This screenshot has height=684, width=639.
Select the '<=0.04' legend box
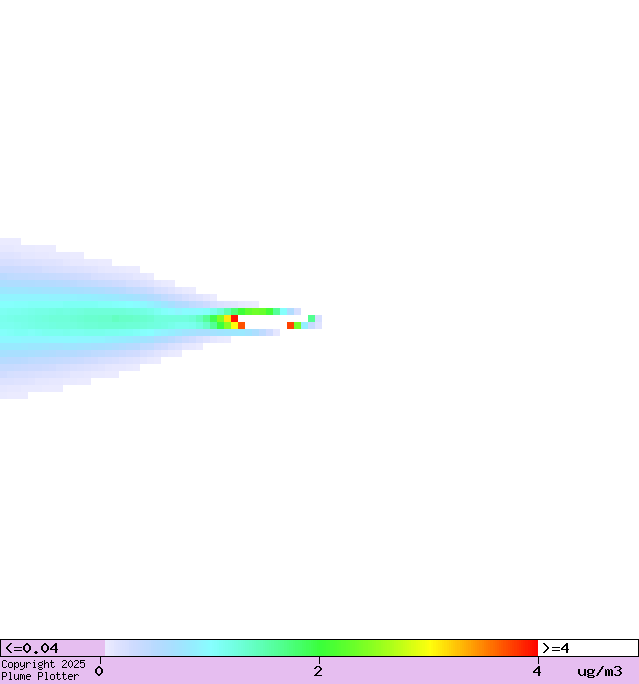pos(52,648)
